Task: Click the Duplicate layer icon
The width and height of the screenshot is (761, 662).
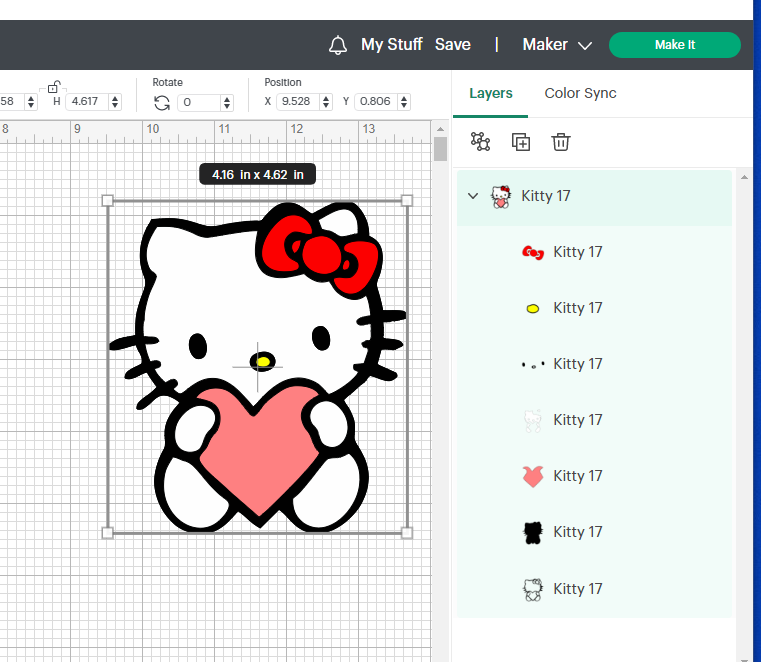Action: pyautogui.click(x=521, y=142)
